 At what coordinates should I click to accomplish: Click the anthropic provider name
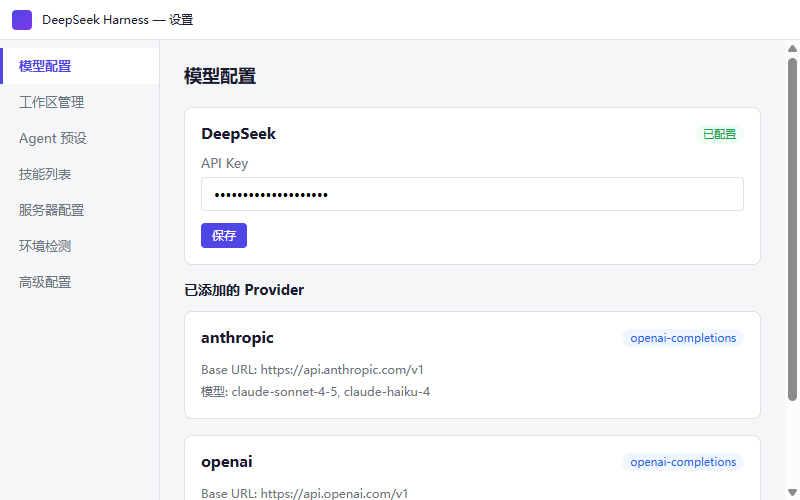tap(237, 338)
